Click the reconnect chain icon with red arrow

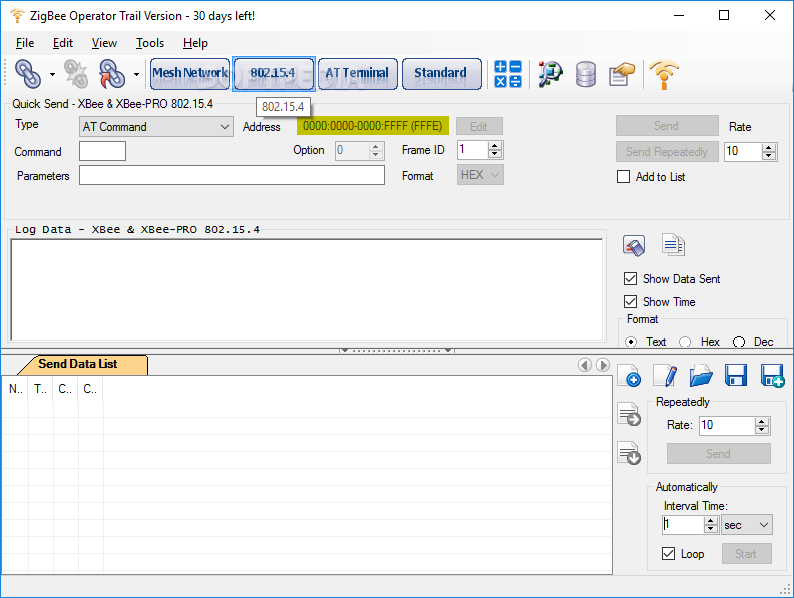pyautogui.click(x=112, y=74)
